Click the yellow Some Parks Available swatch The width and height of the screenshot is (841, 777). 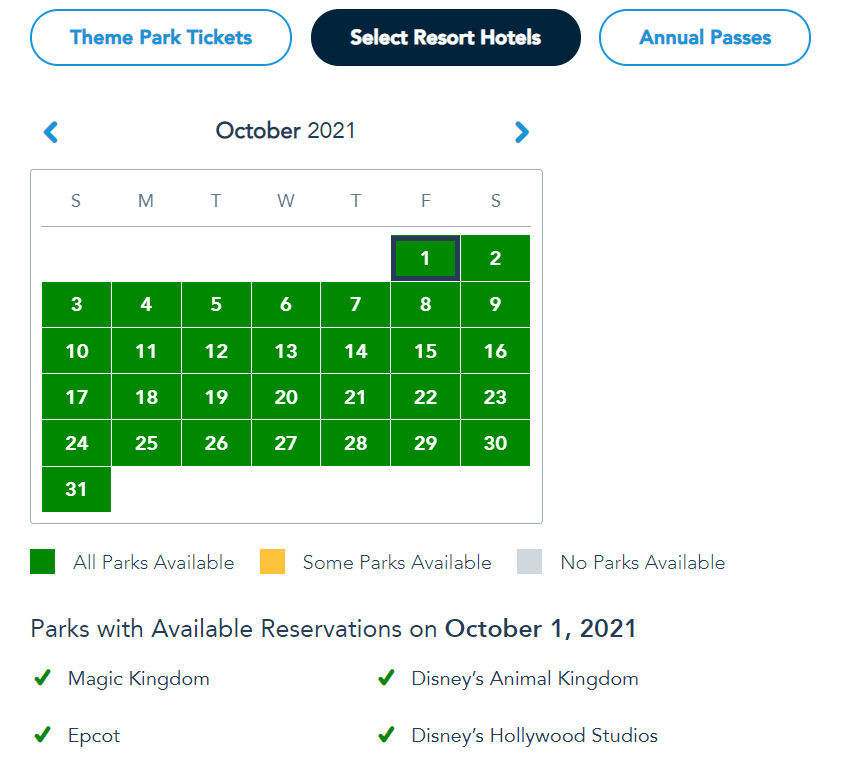click(x=272, y=562)
